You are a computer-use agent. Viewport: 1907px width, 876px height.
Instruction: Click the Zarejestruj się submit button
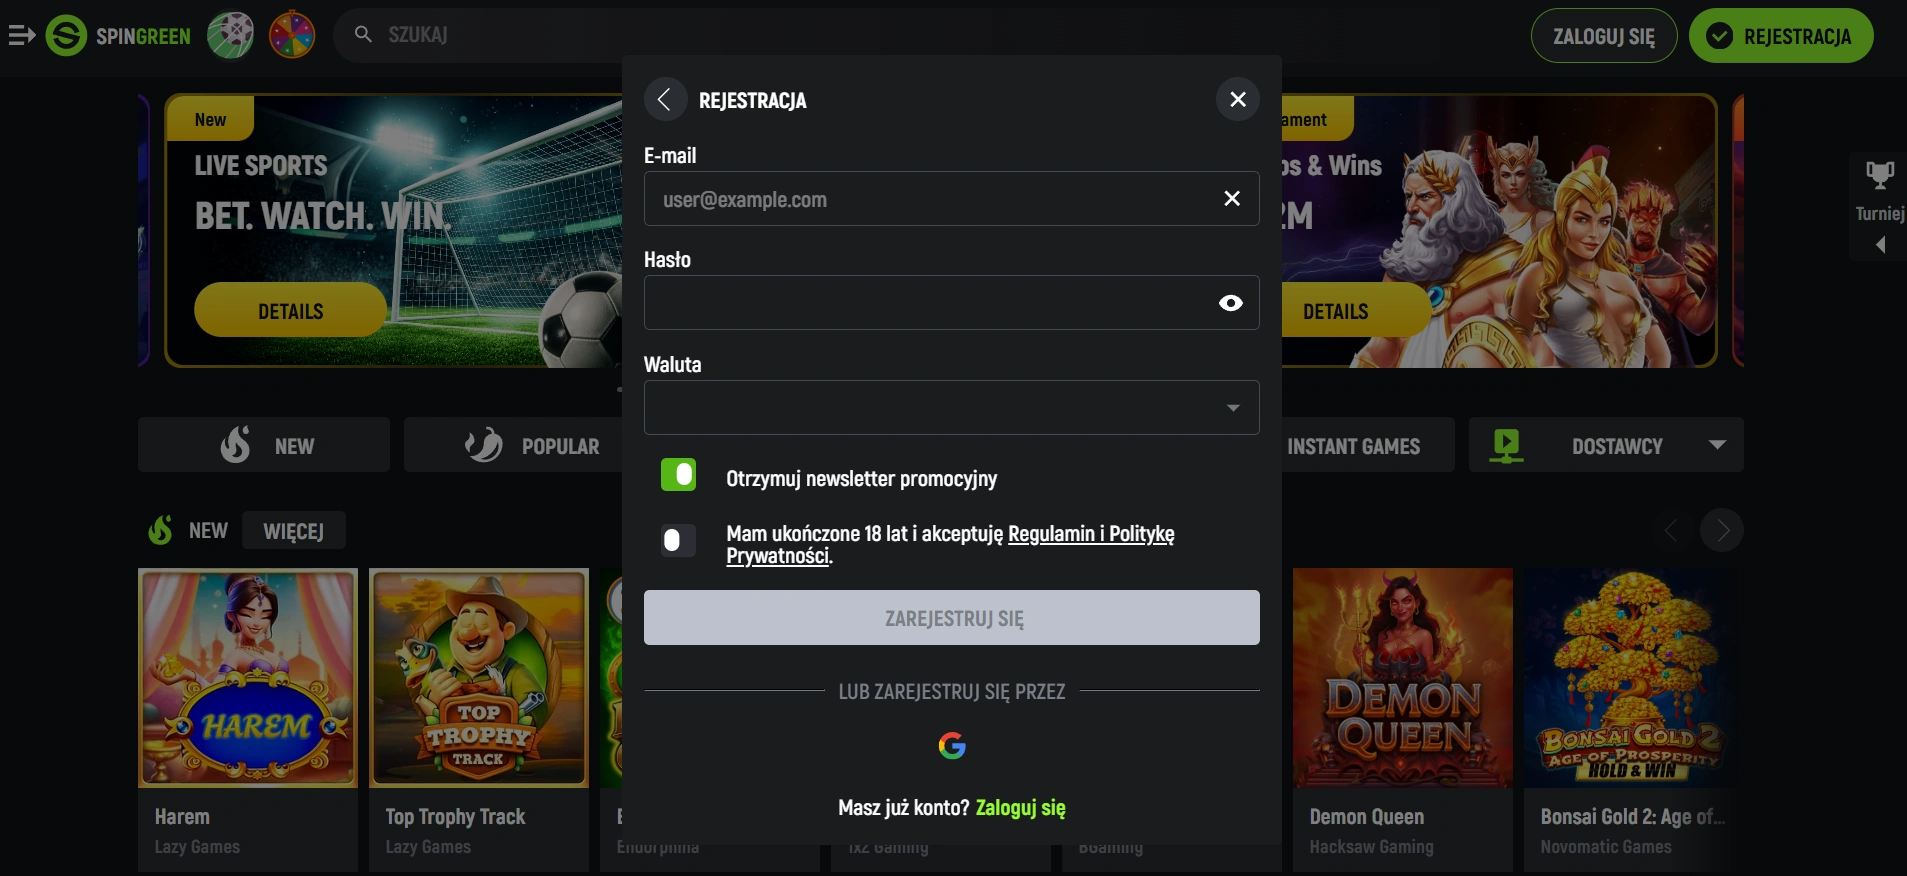(x=951, y=618)
